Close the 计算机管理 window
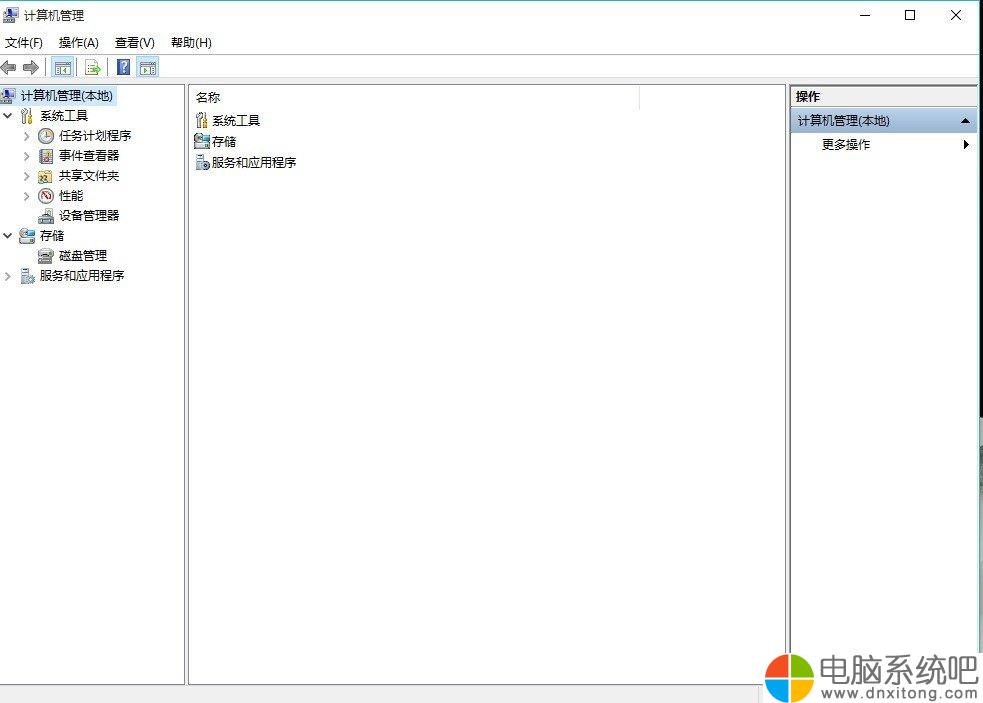This screenshot has height=703, width=983. click(x=955, y=15)
